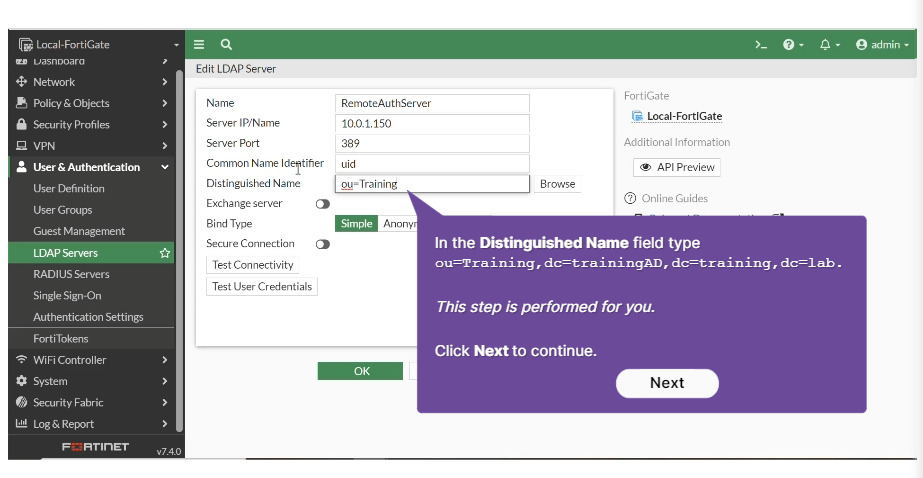This screenshot has width=923, height=478.
Task: Click the Local-FortiGate link in right panel
Action: (684, 116)
